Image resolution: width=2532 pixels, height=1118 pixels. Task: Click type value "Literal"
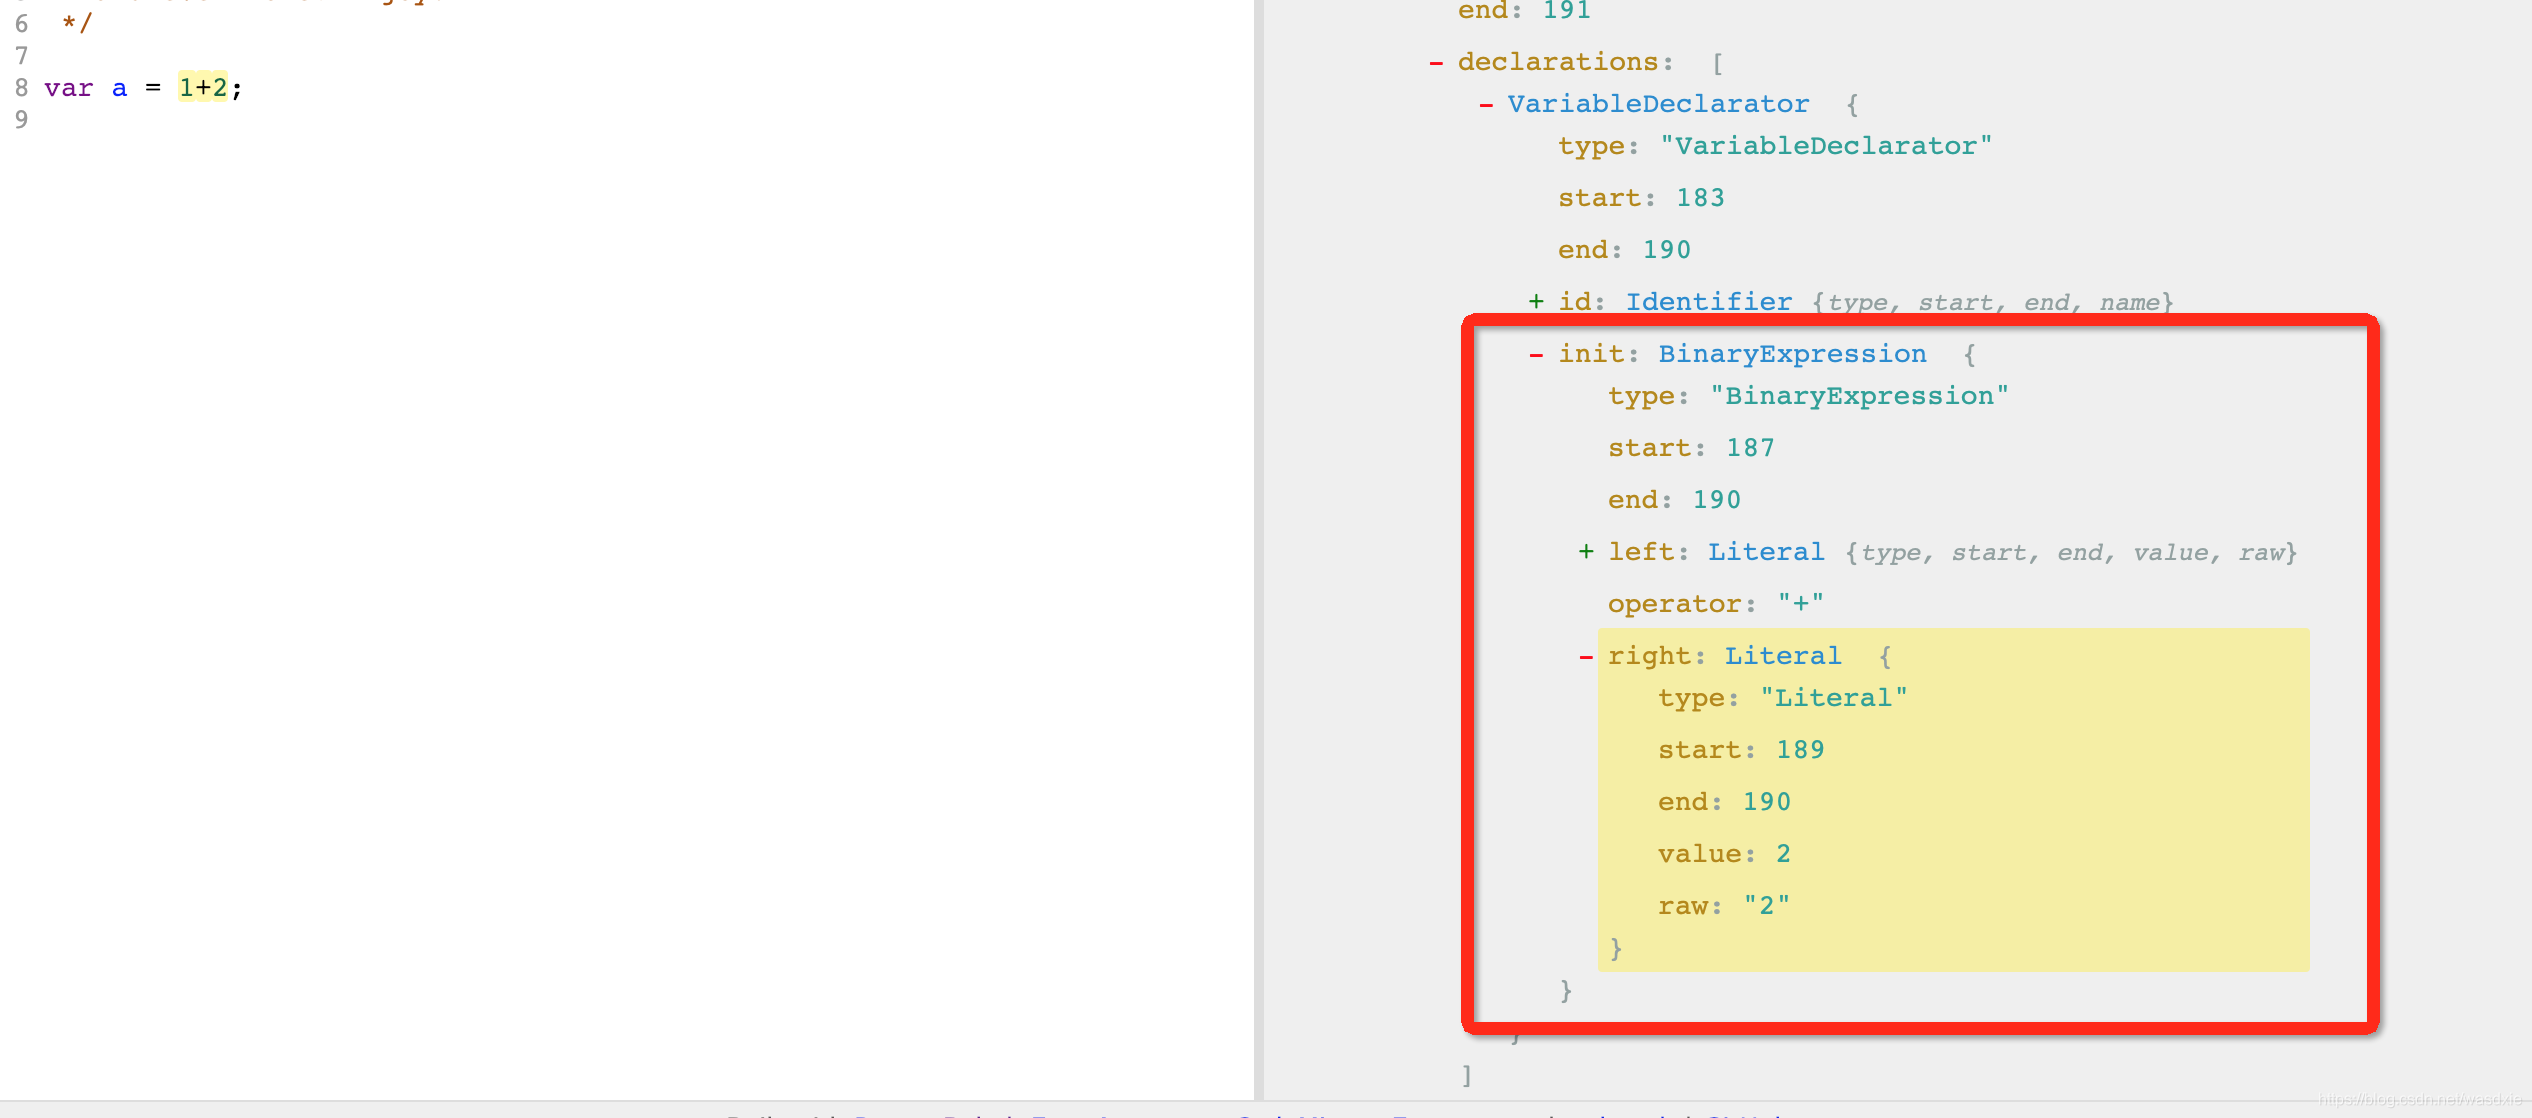[1834, 698]
